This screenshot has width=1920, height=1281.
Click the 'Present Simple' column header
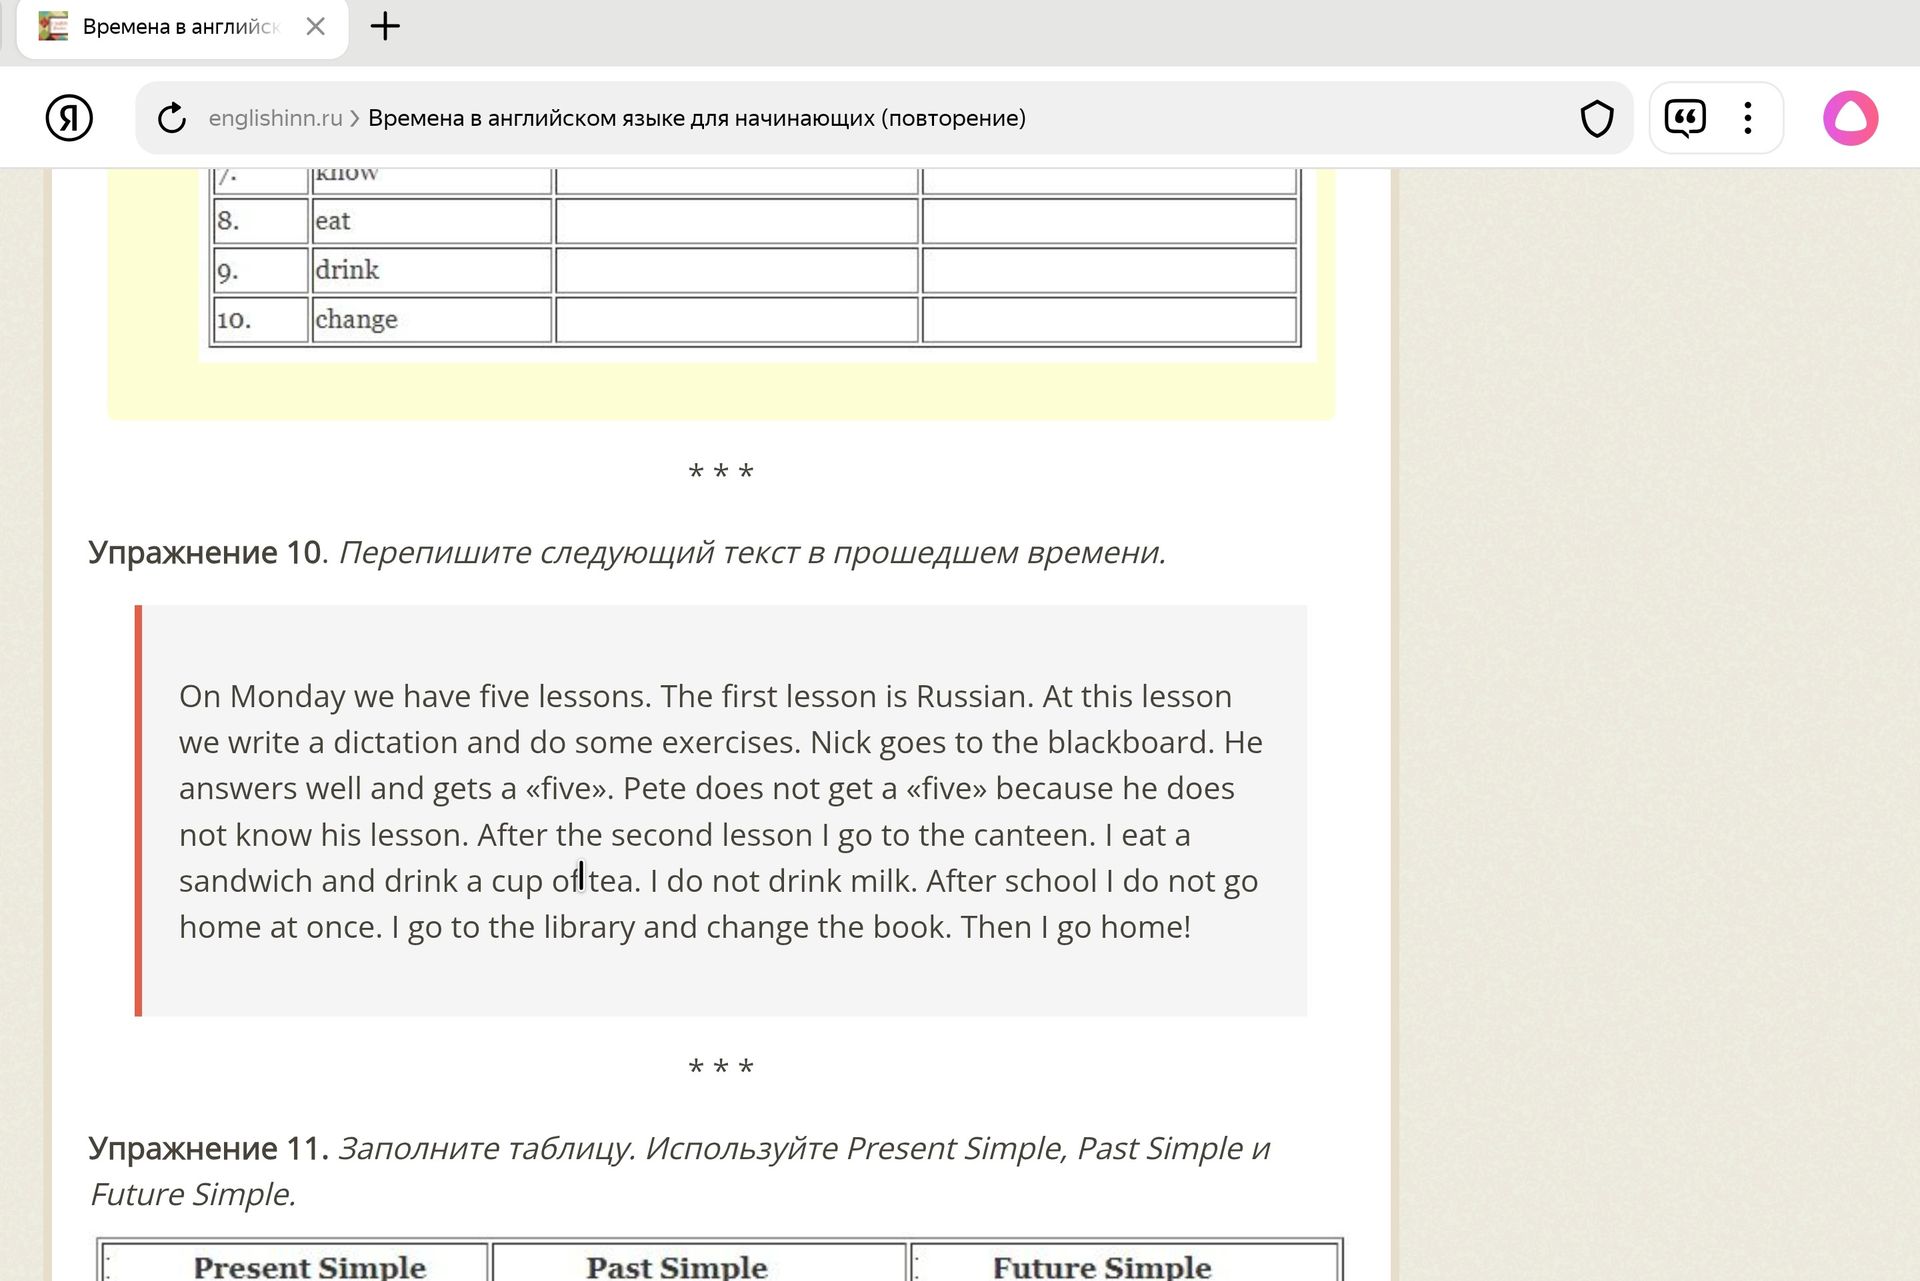310,1266
